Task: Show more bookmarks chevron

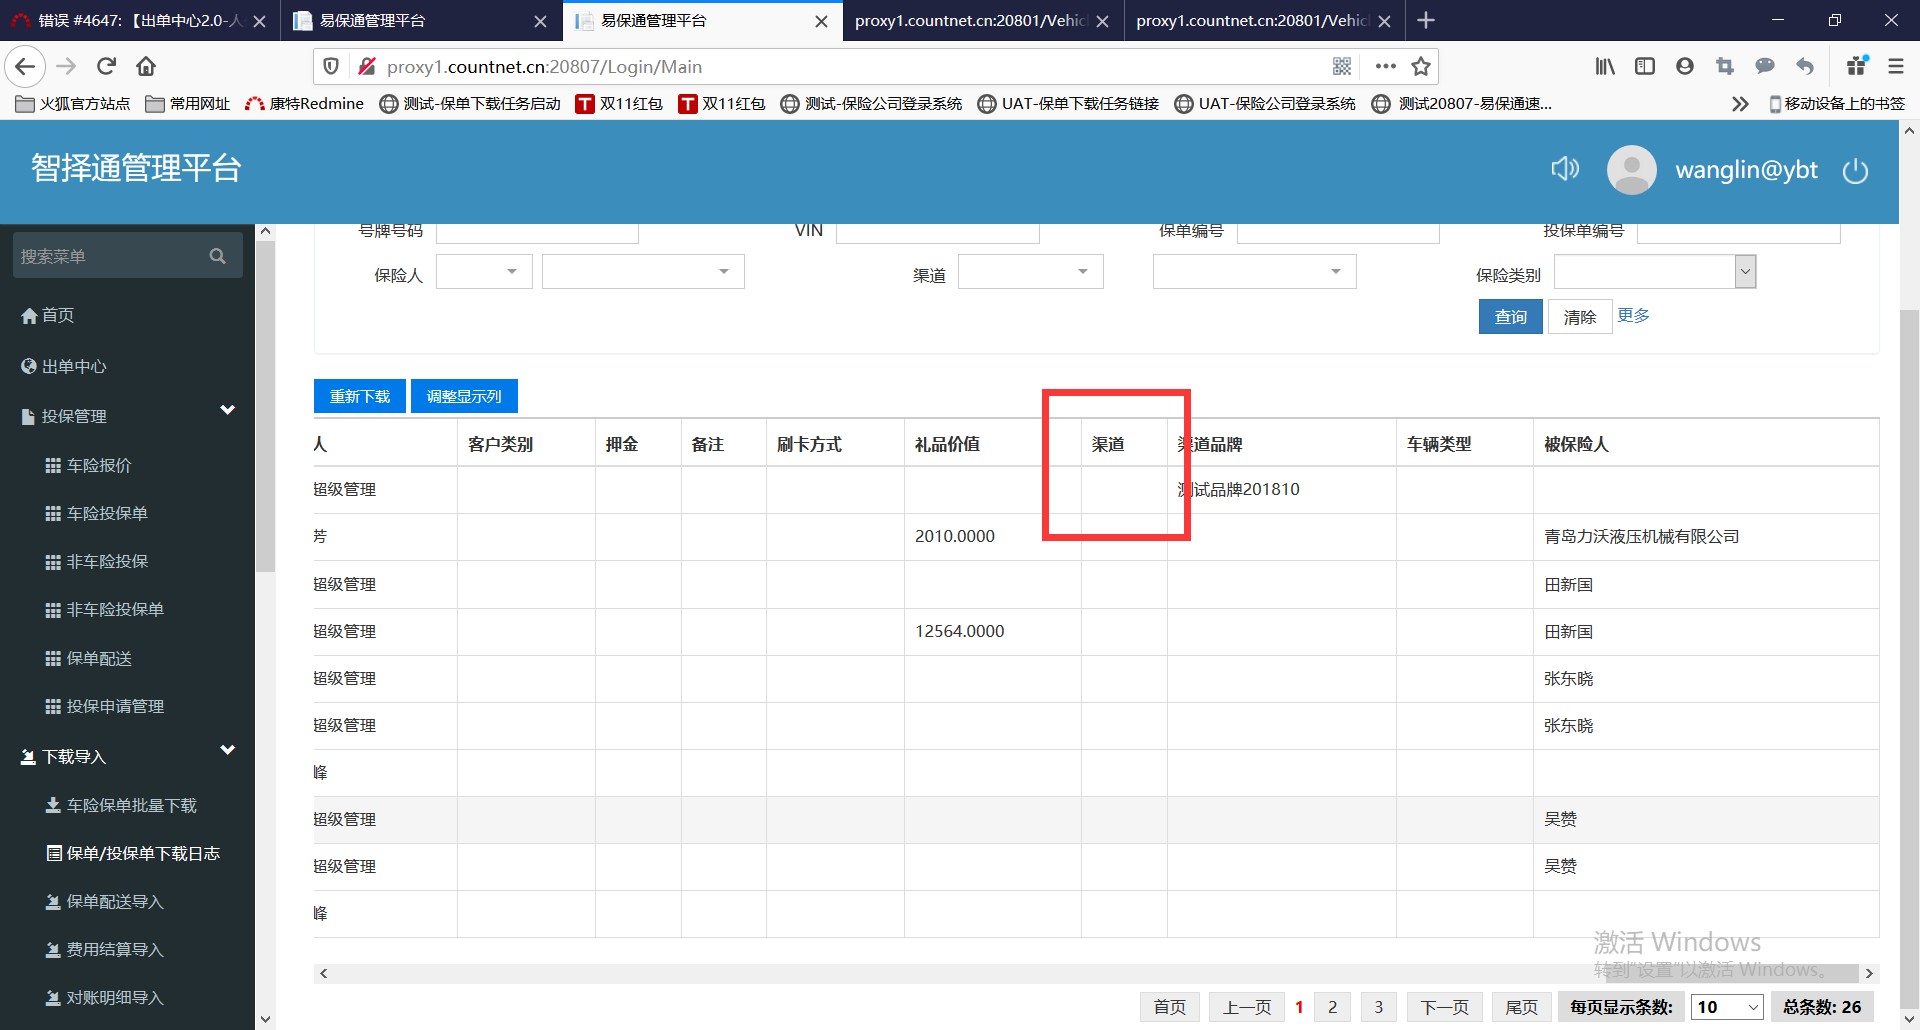Action: [x=1740, y=103]
